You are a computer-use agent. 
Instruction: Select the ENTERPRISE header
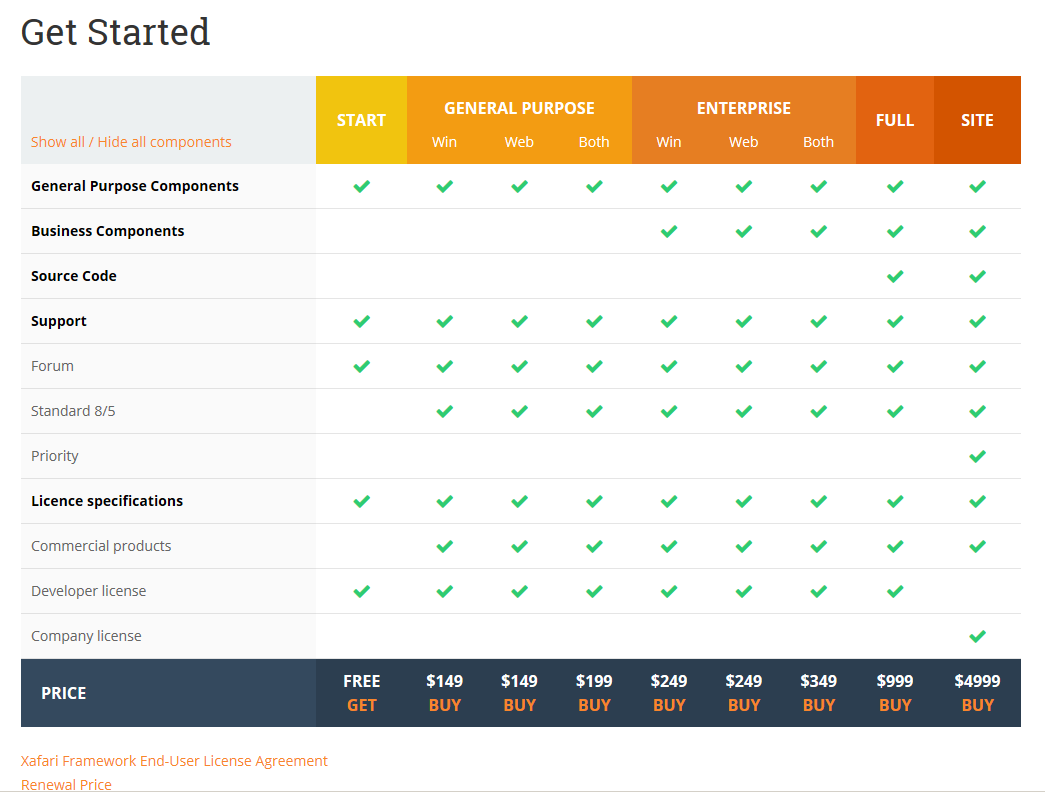click(744, 108)
